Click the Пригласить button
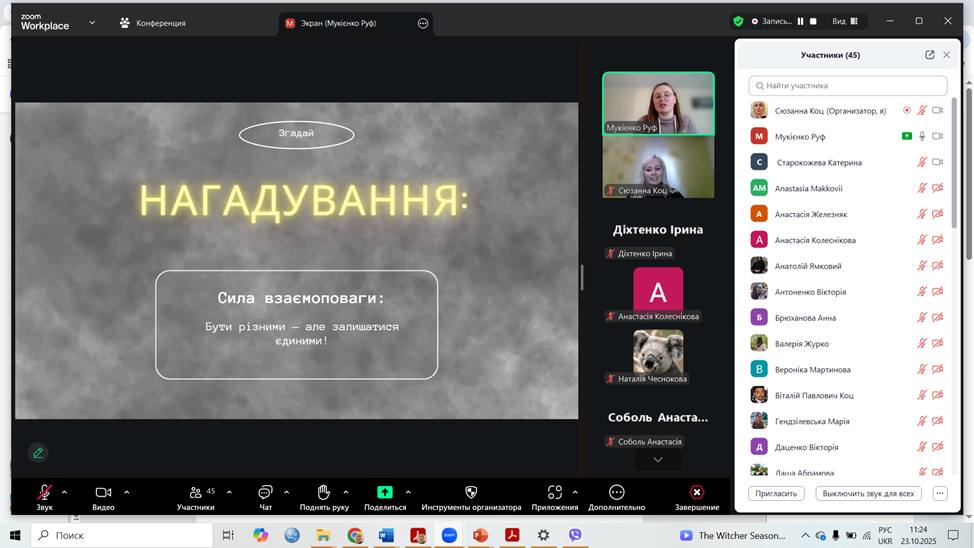The height and width of the screenshot is (548, 974). coord(776,493)
